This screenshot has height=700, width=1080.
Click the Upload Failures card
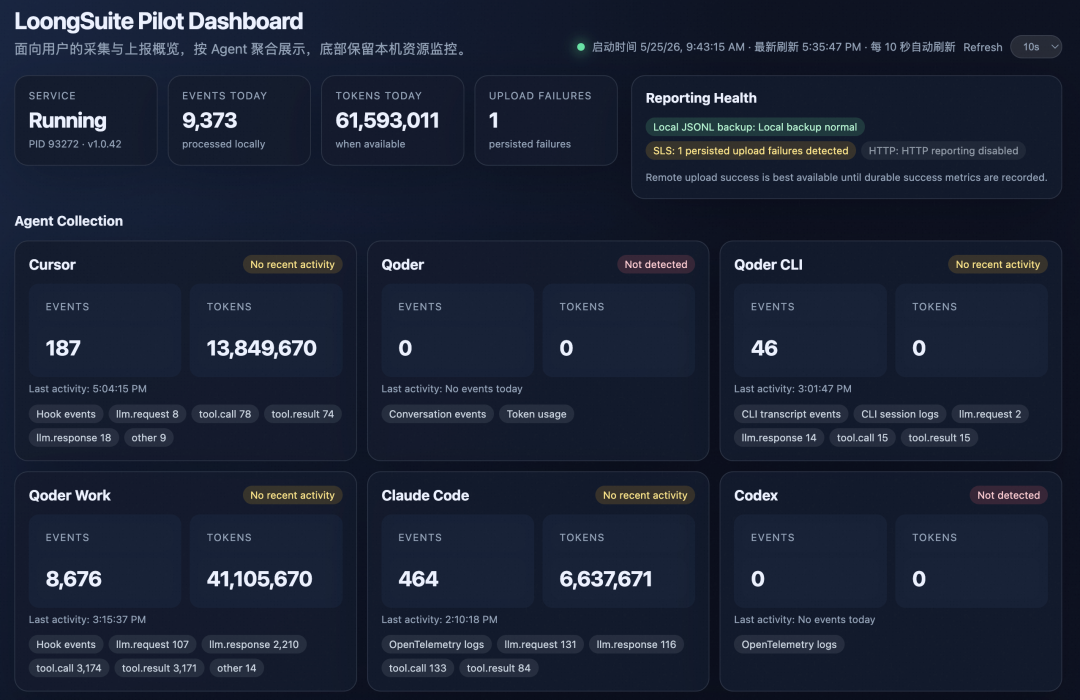pos(546,121)
